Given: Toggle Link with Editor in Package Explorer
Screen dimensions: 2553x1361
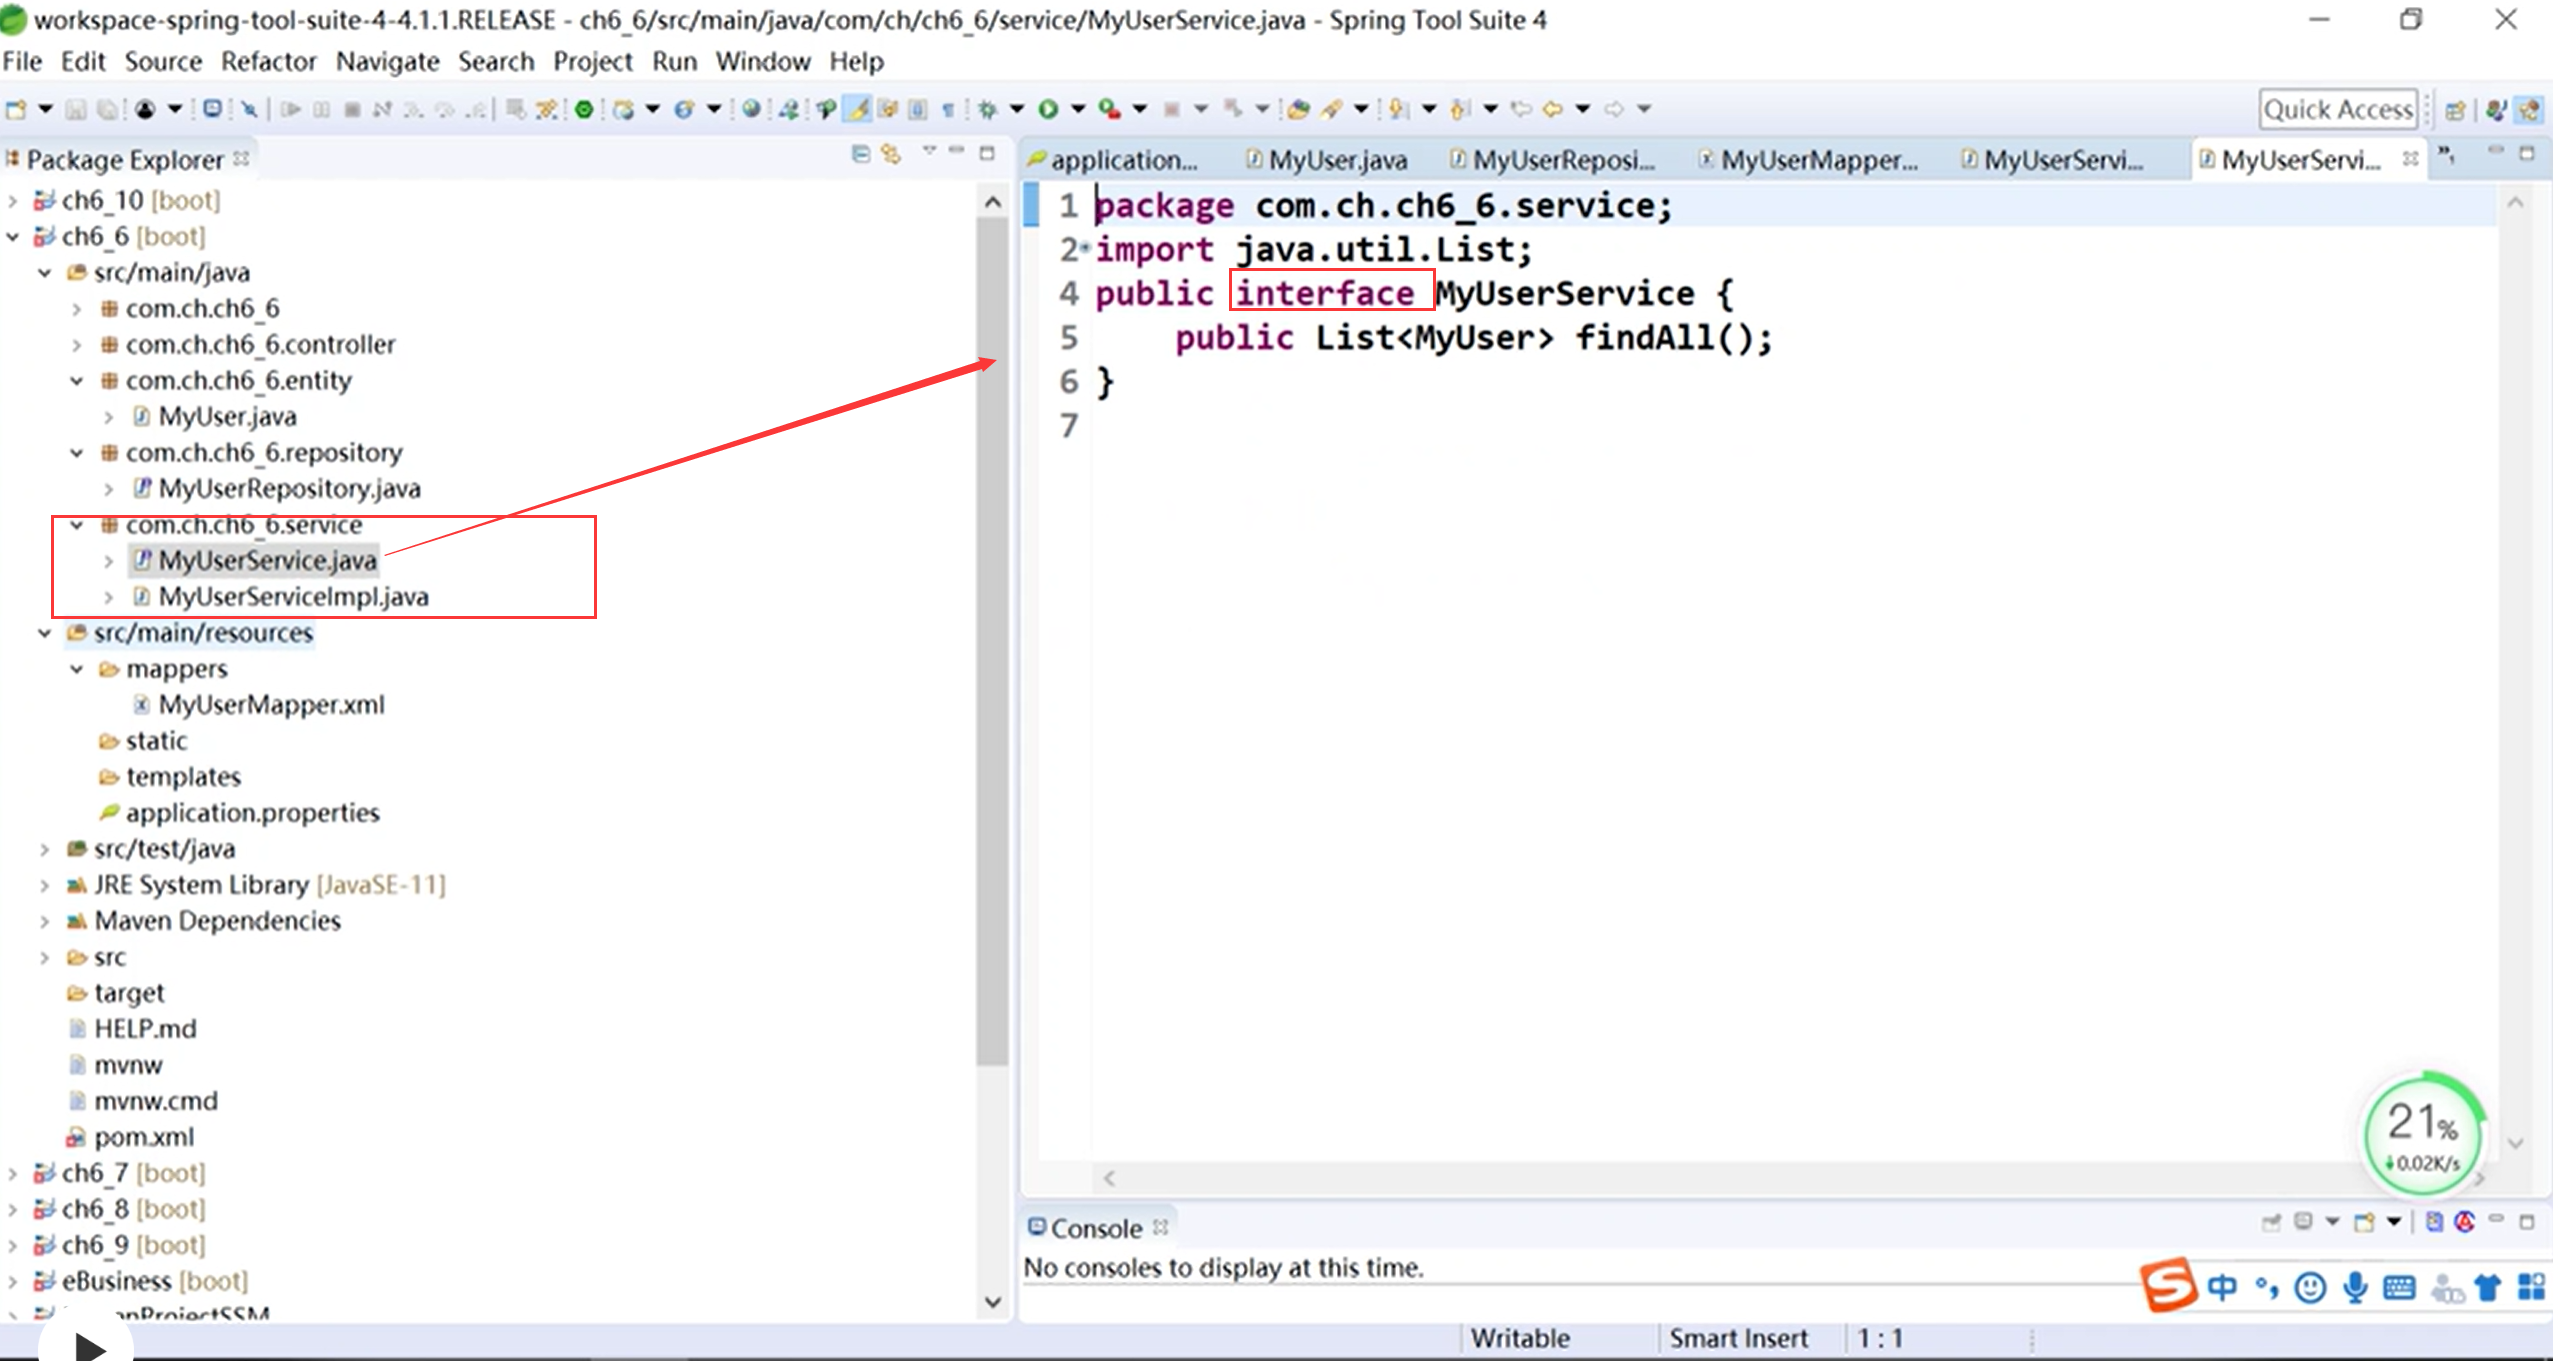Looking at the screenshot, I should 891,154.
